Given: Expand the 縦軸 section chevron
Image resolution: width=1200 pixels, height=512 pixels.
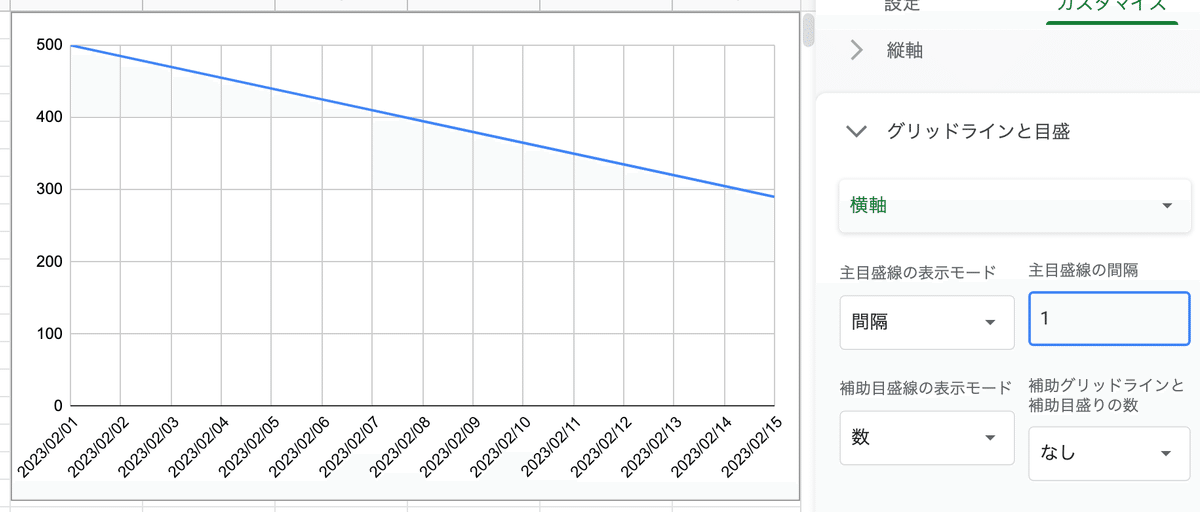Looking at the screenshot, I should [x=856, y=50].
